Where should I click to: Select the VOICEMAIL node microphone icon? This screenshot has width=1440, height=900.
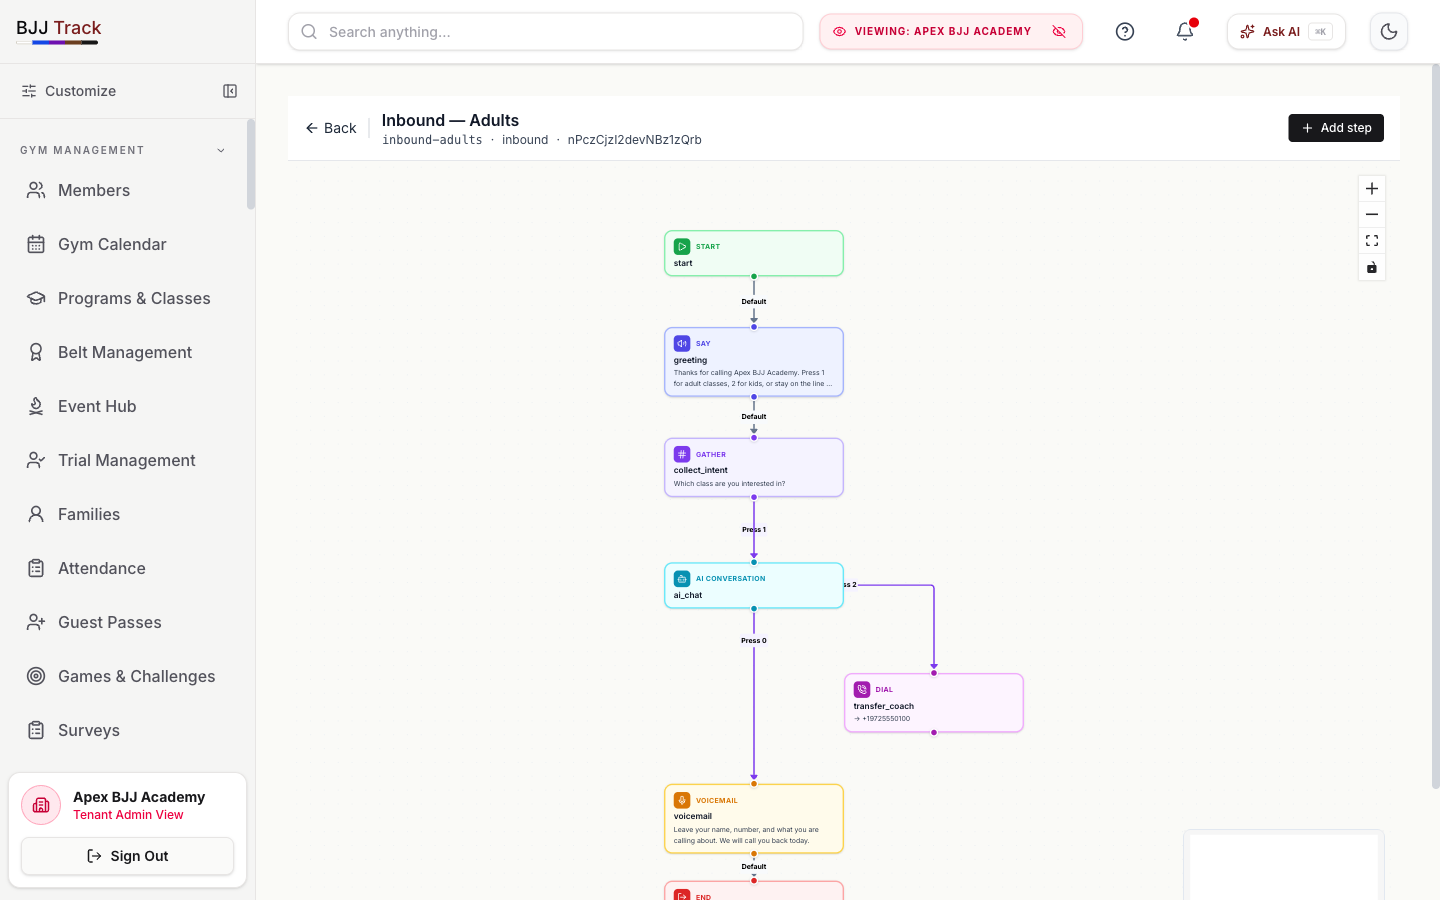[x=682, y=800]
